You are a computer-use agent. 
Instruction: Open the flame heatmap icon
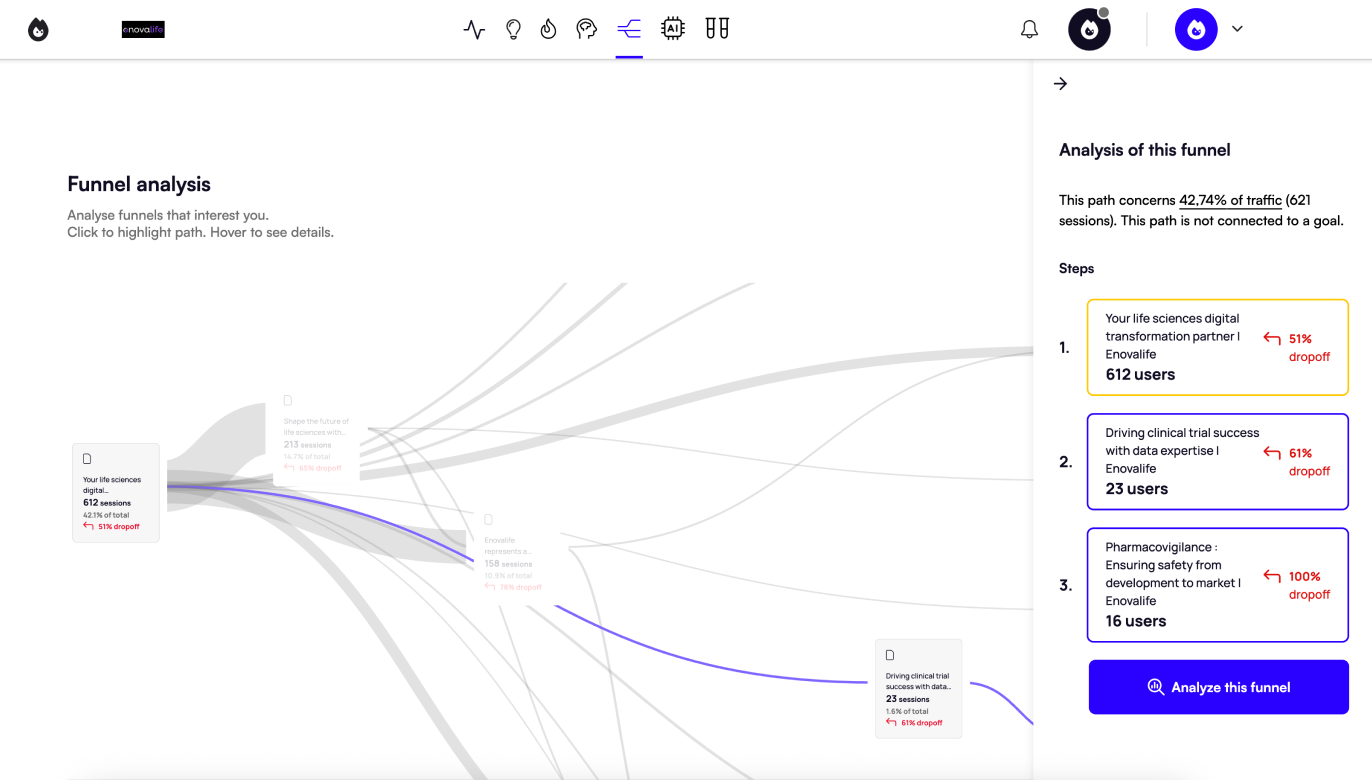548,29
